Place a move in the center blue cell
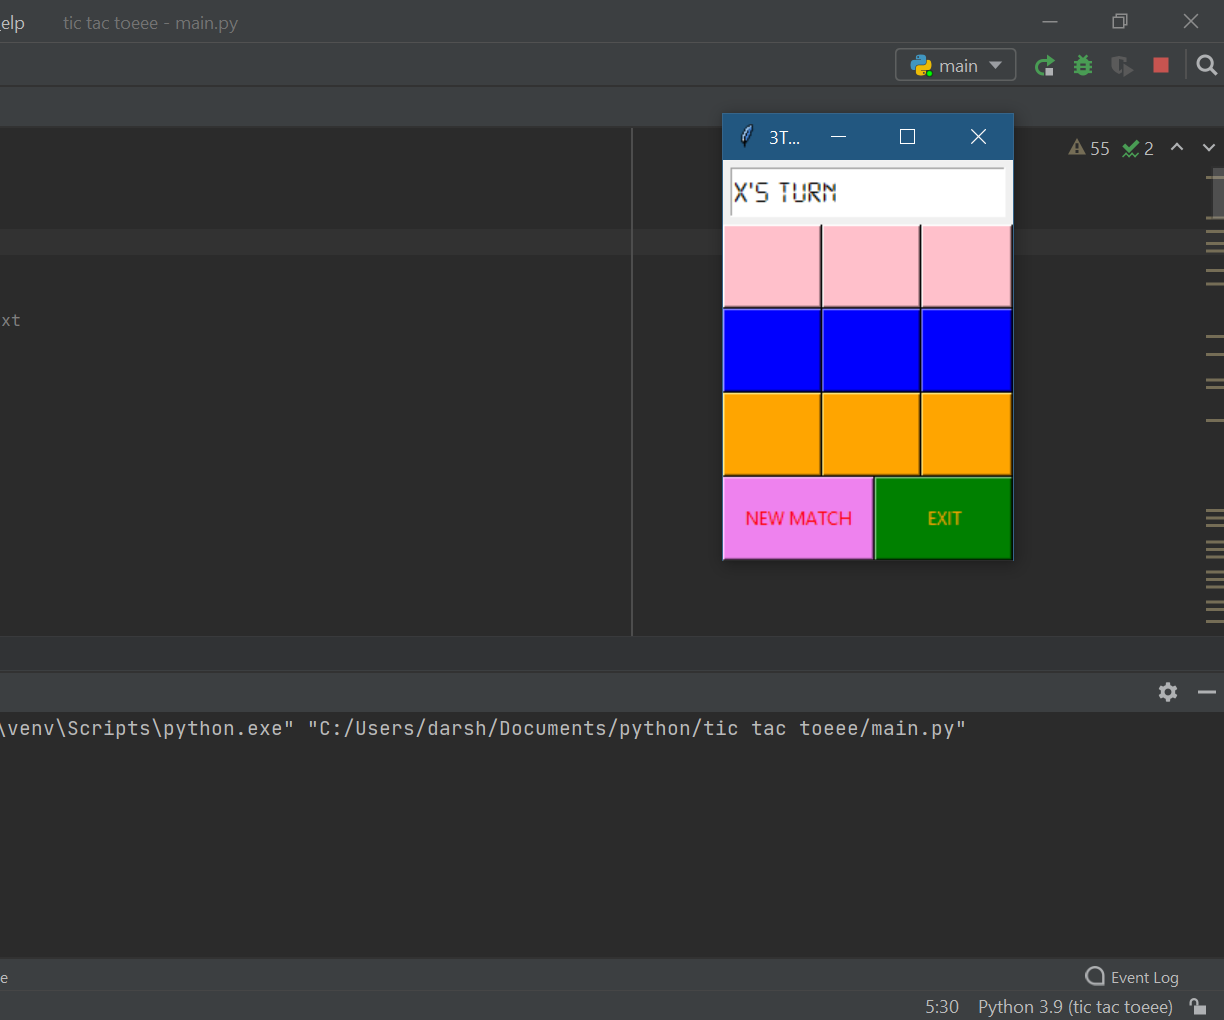Screen dimensions: 1224x1020 (x=871, y=350)
